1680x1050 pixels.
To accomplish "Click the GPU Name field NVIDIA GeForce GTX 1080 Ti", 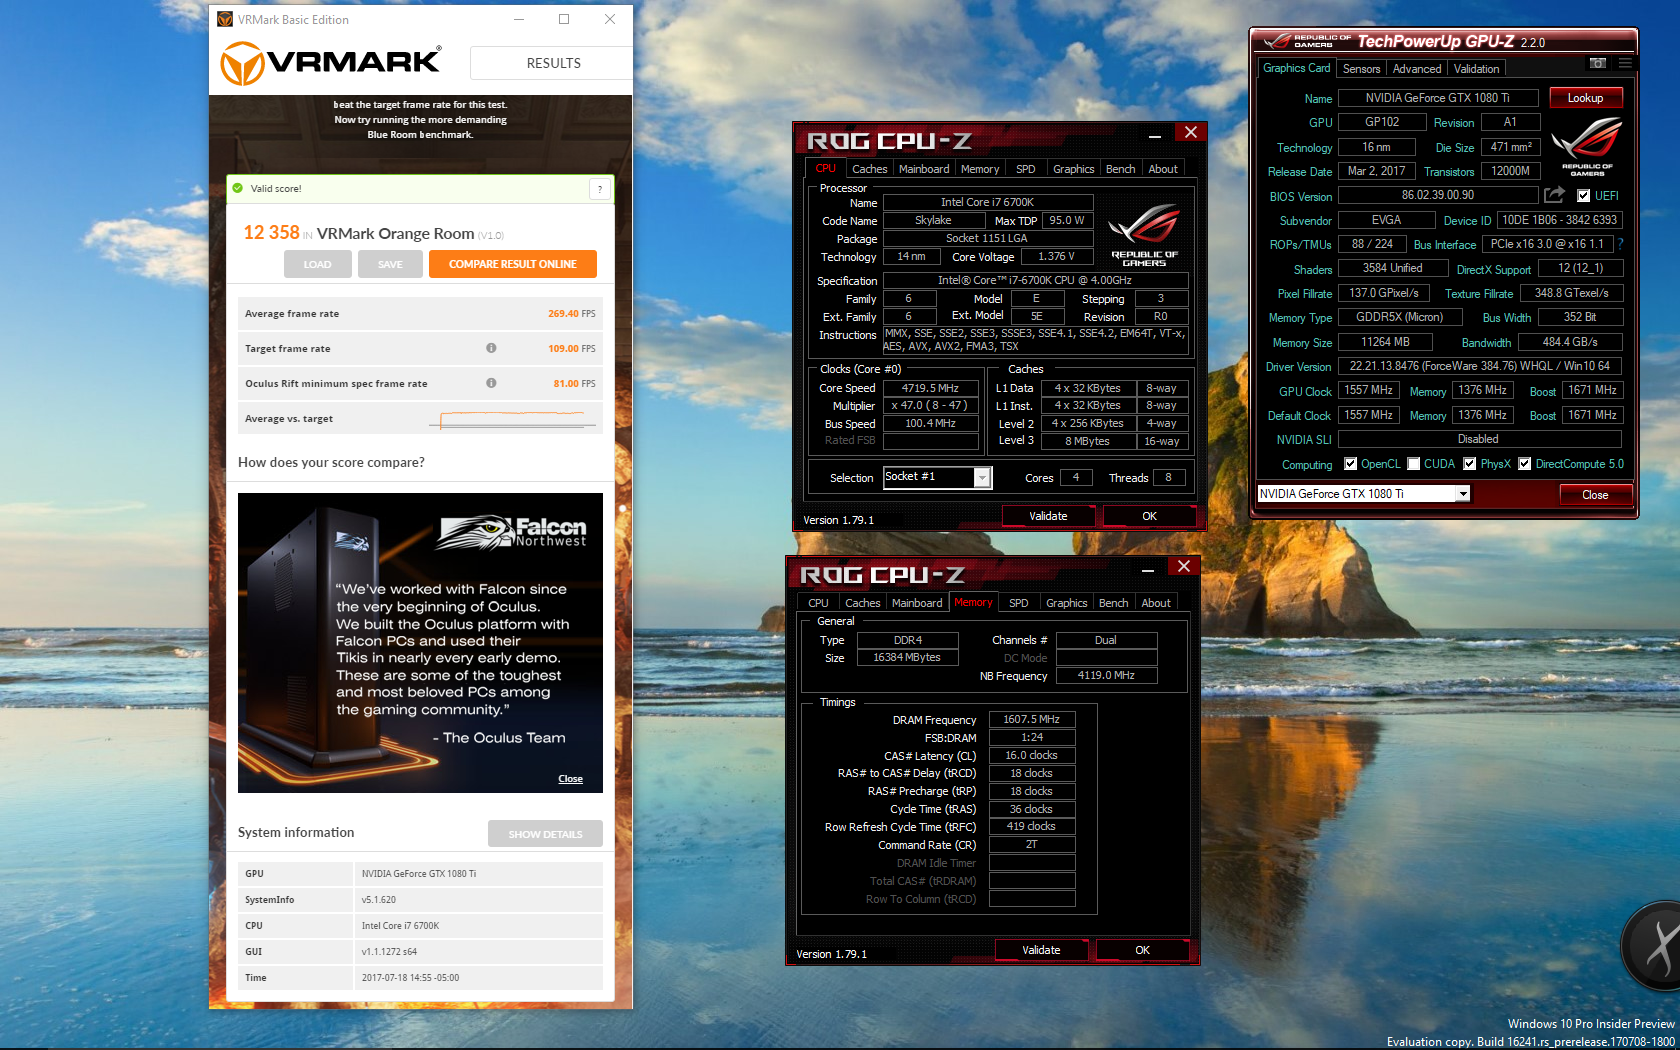I will pyautogui.click(x=1438, y=98).
